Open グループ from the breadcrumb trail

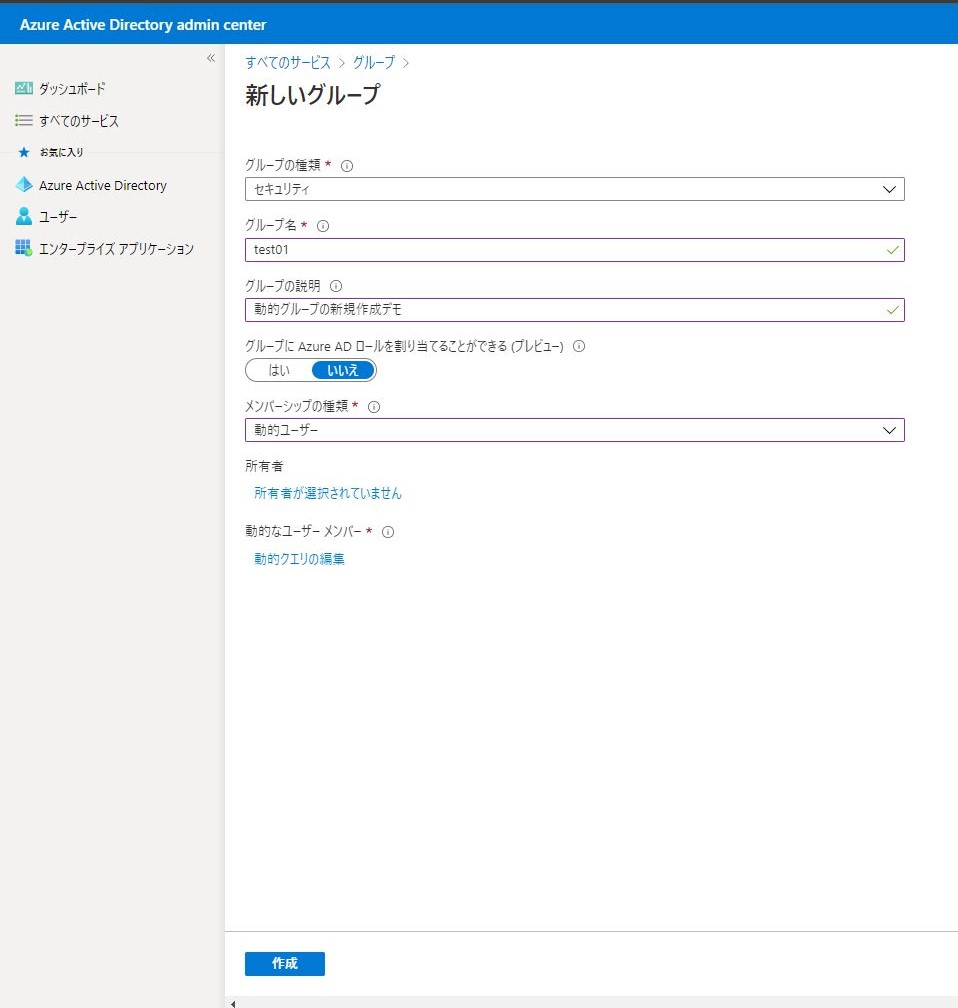coord(372,62)
